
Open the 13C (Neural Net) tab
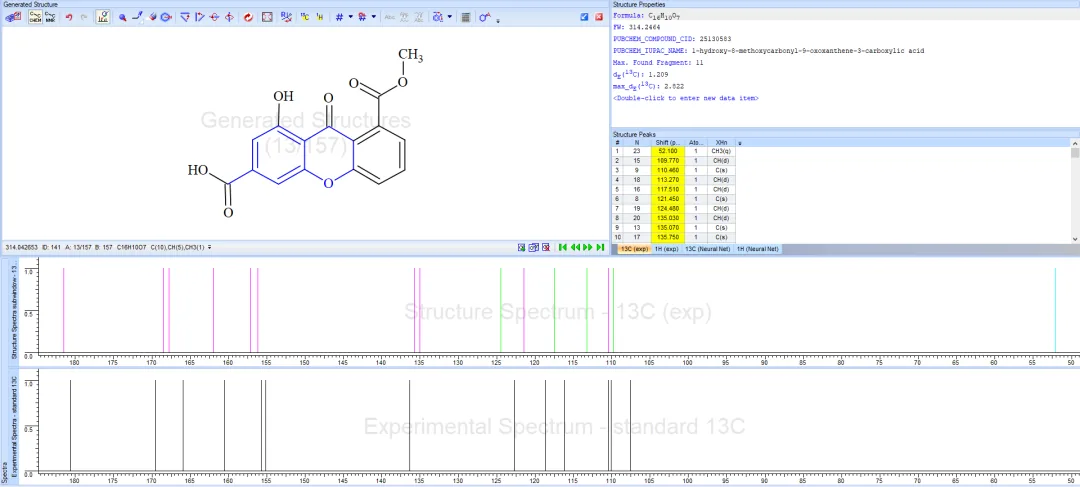707,249
